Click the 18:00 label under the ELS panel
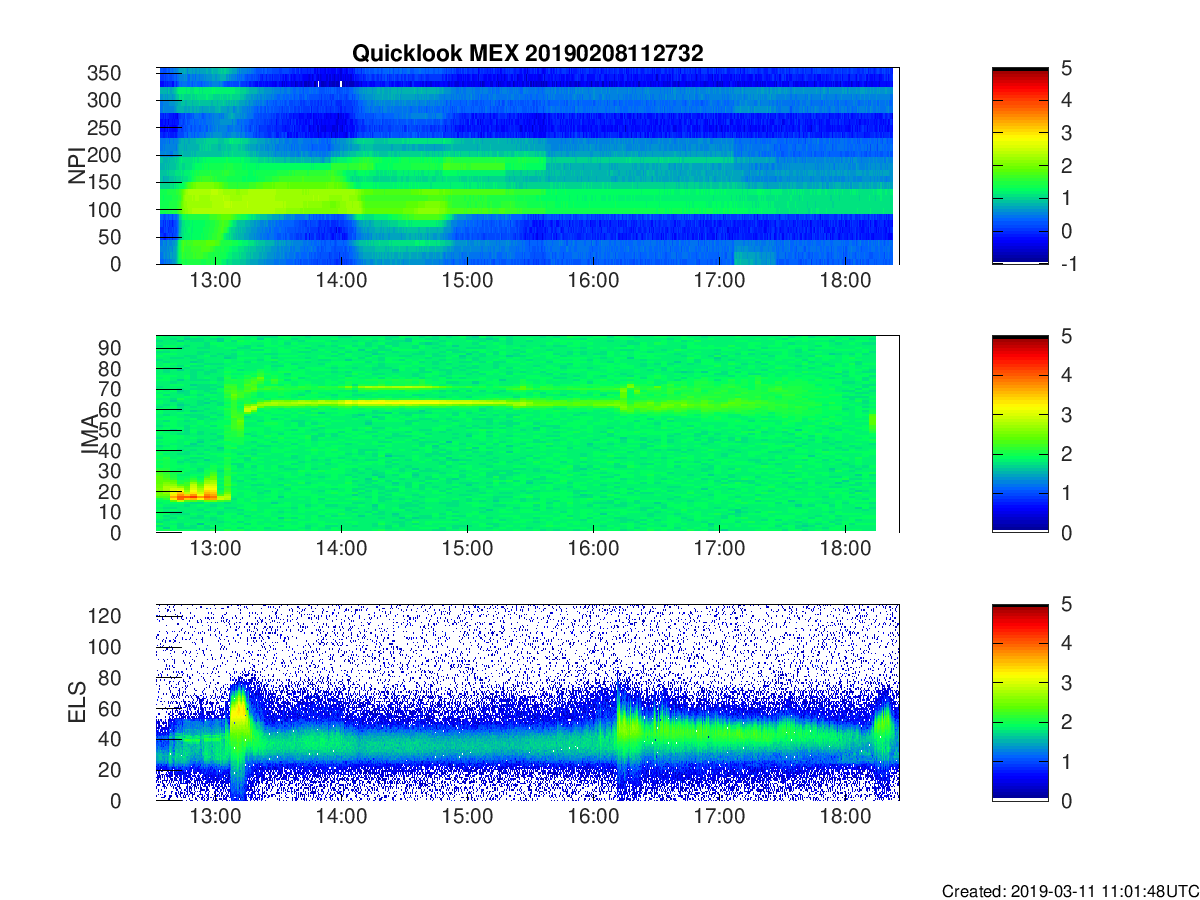The width and height of the screenshot is (1200, 900). pos(846,818)
